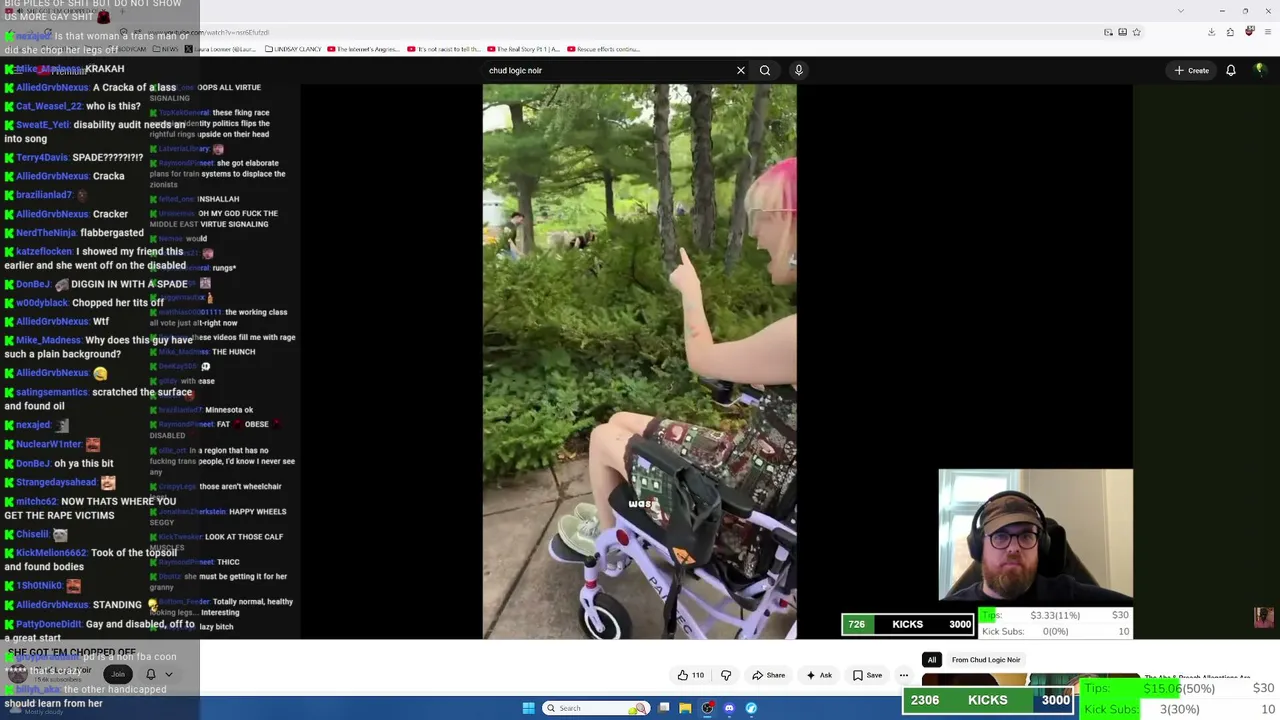
Task: Select the All filter chip
Action: tap(932, 660)
